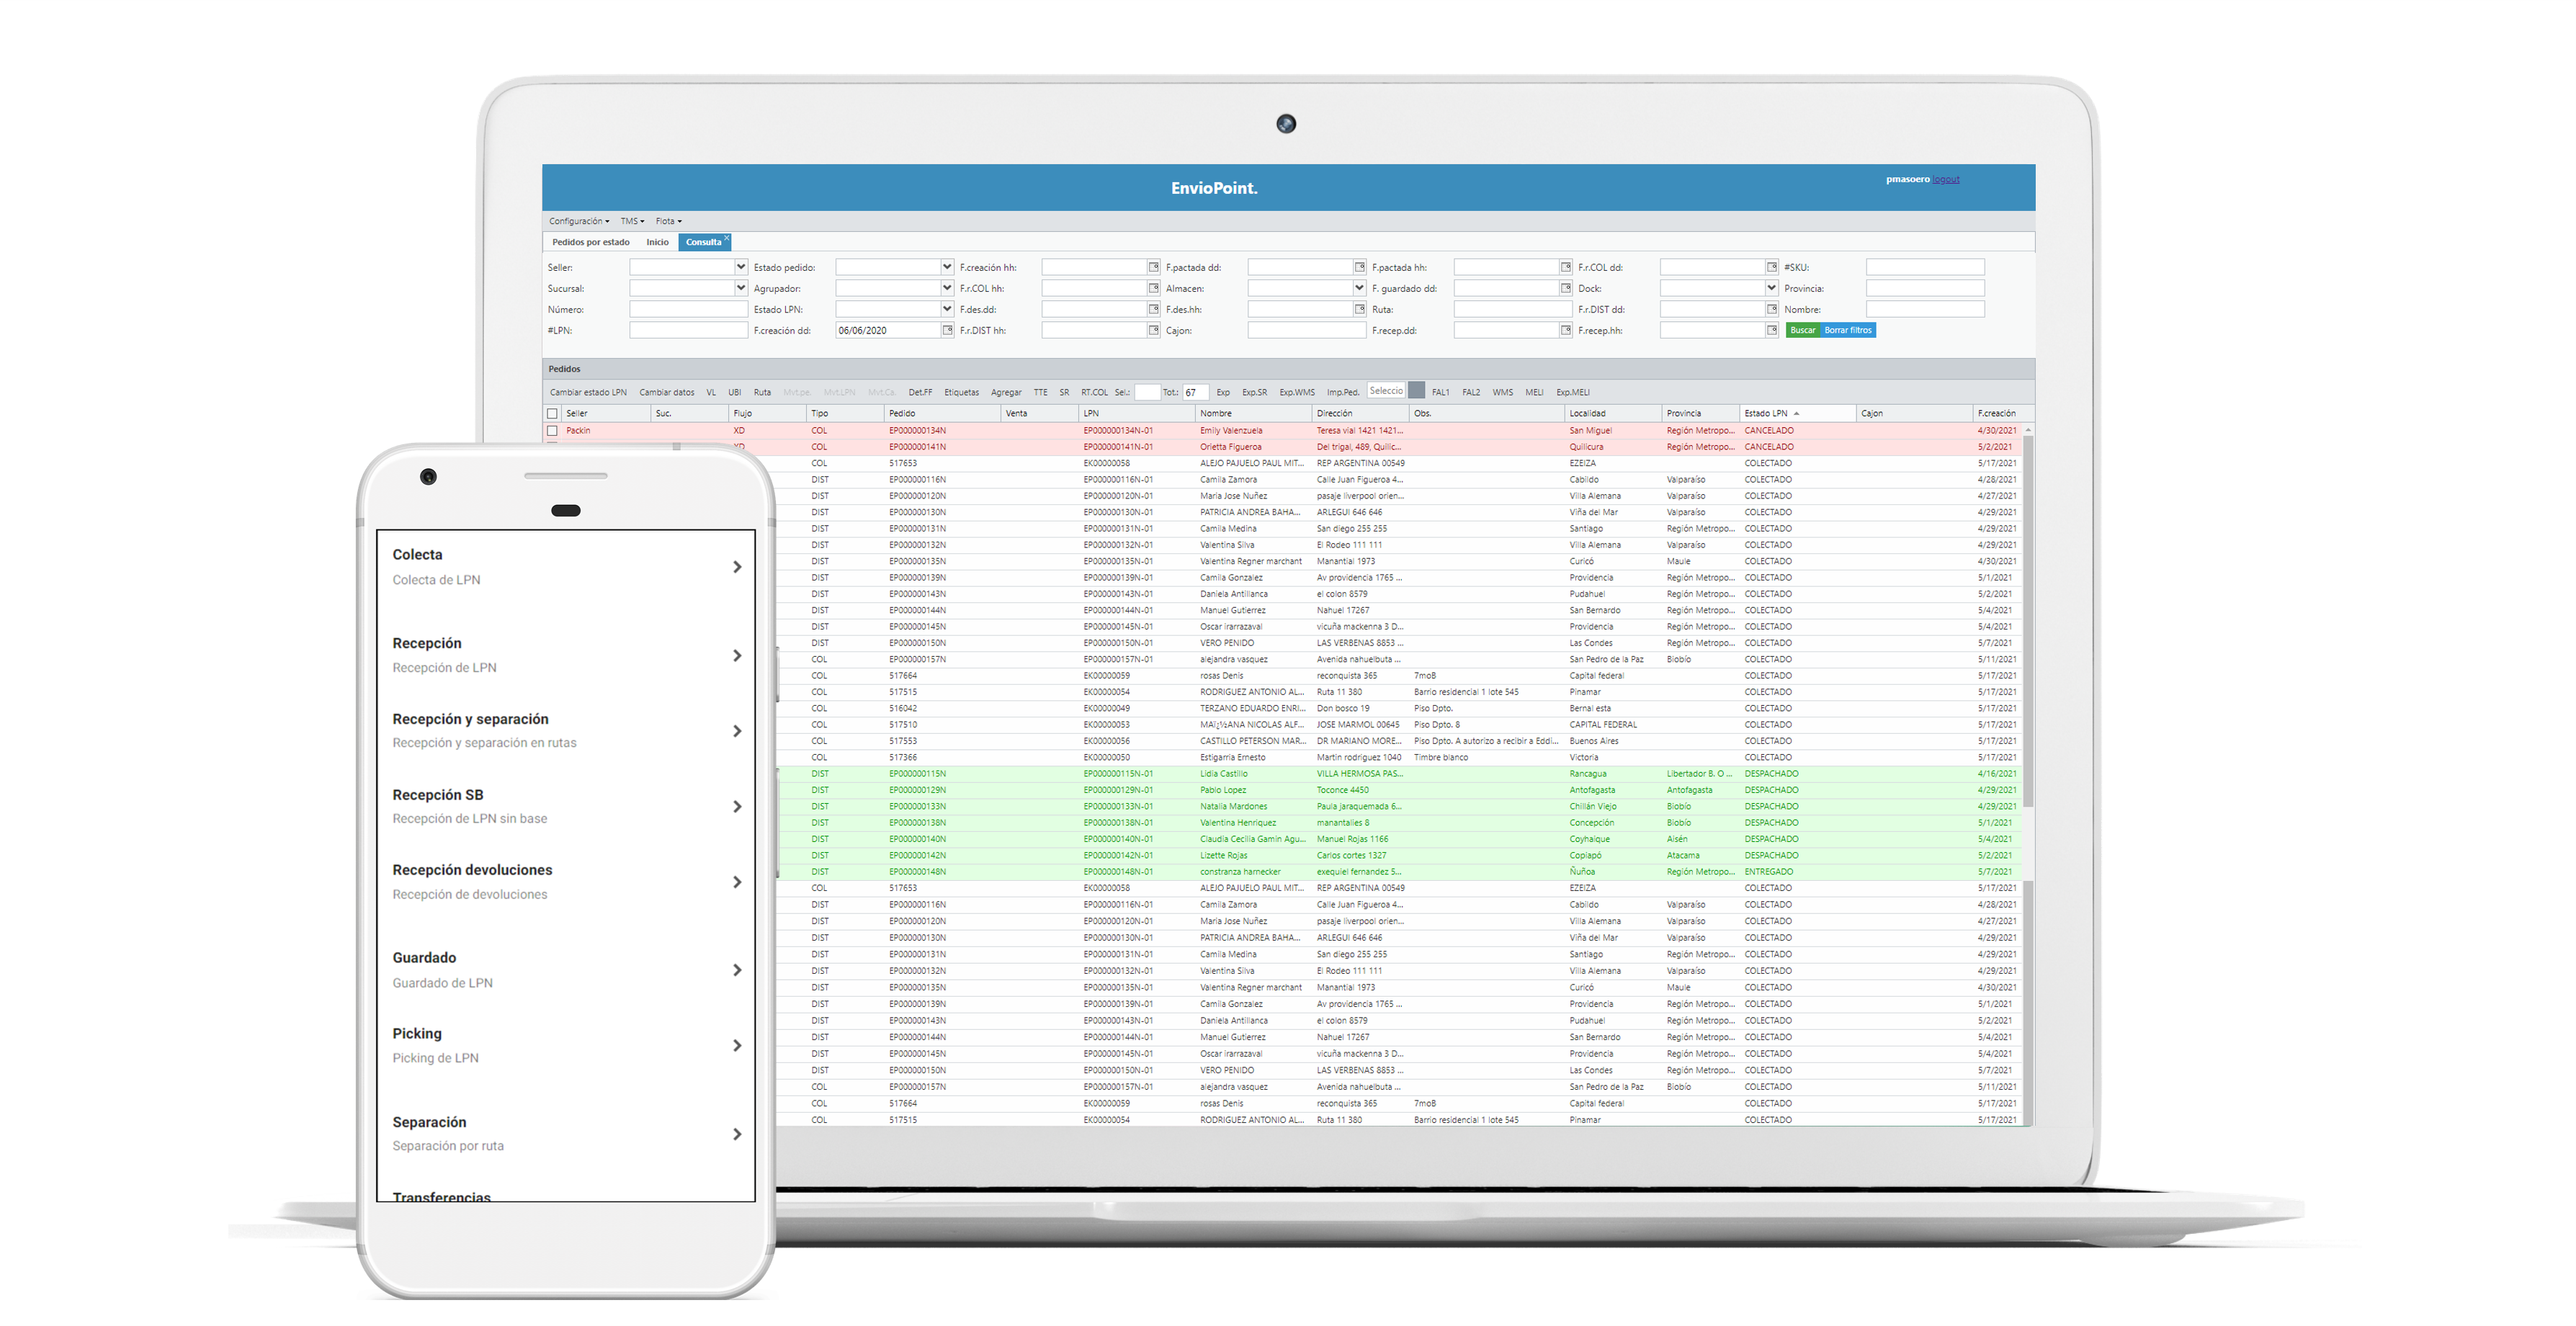Click calendar icon for F. guardado dd
The width and height of the screenshot is (2576, 1326).
click(1565, 288)
